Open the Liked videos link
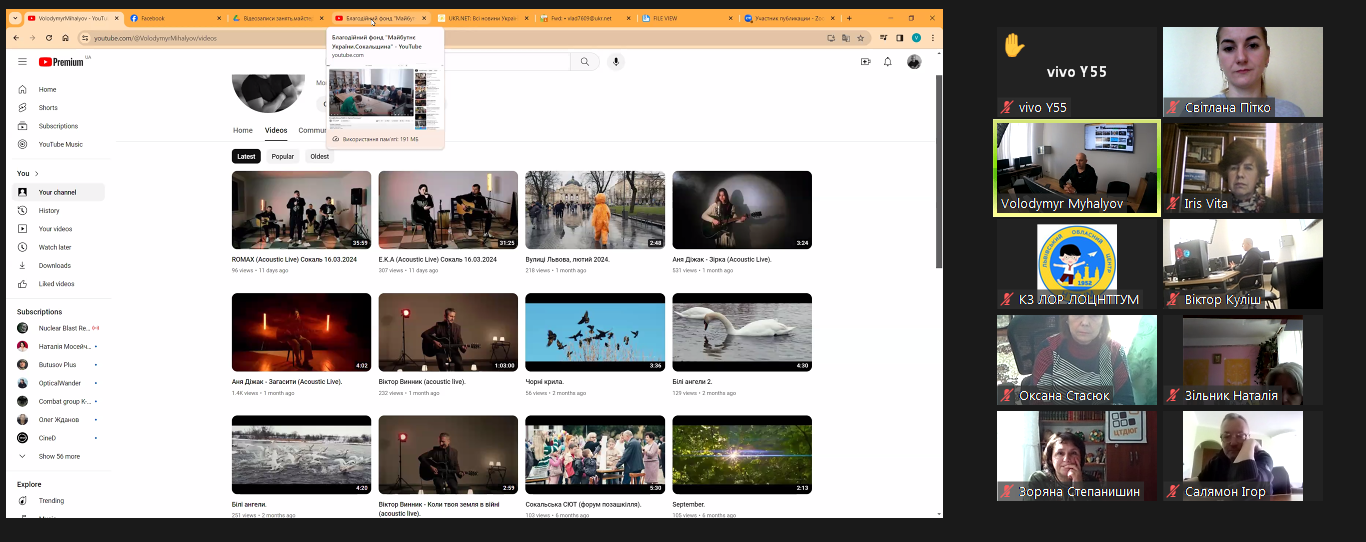Screen dimensions: 1366x542 tap(56, 284)
